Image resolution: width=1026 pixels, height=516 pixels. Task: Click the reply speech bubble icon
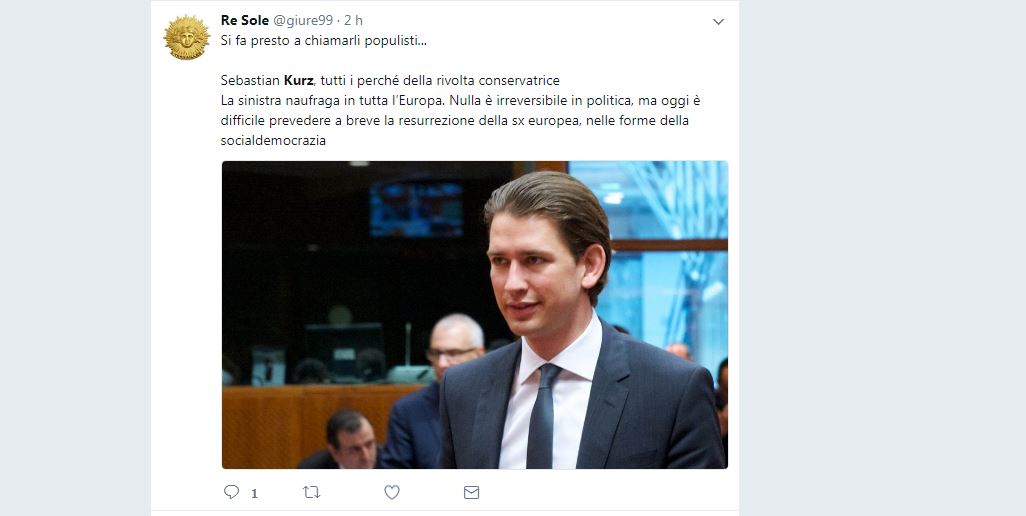coord(231,492)
